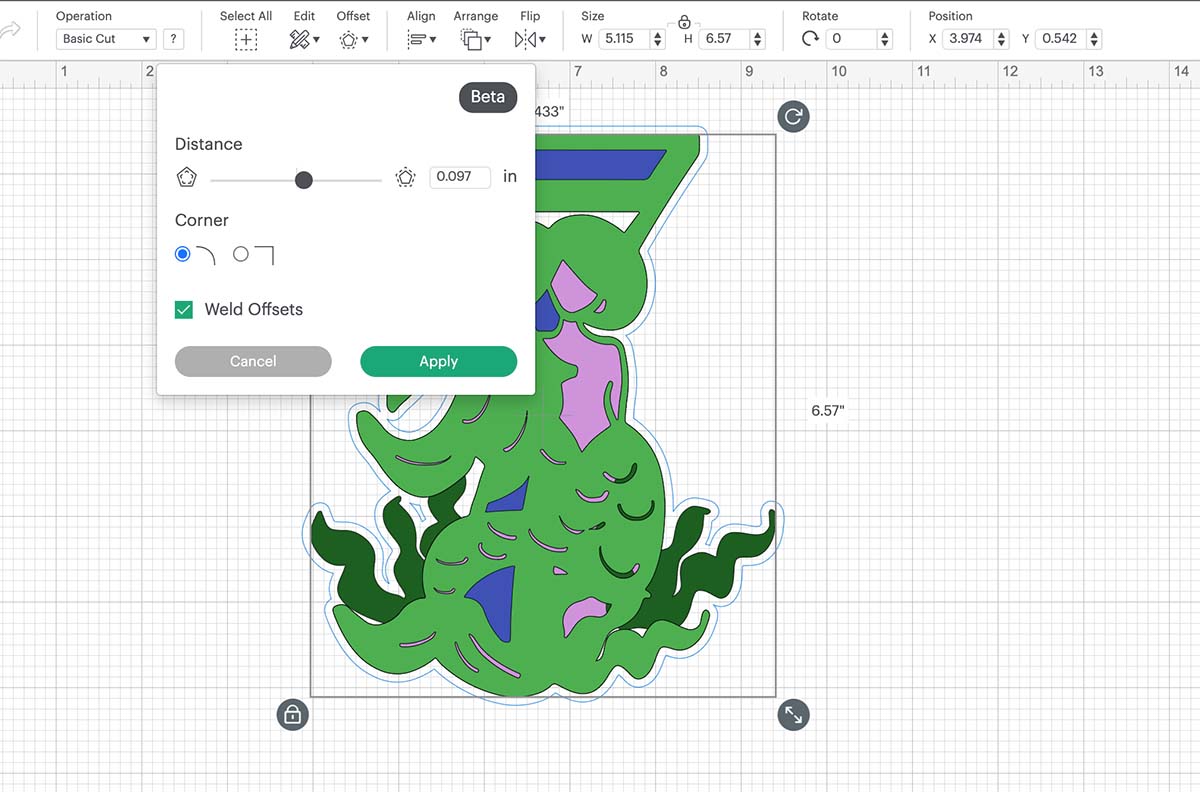Click the Height stepper arrows
The width and height of the screenshot is (1200, 792).
[758, 39]
